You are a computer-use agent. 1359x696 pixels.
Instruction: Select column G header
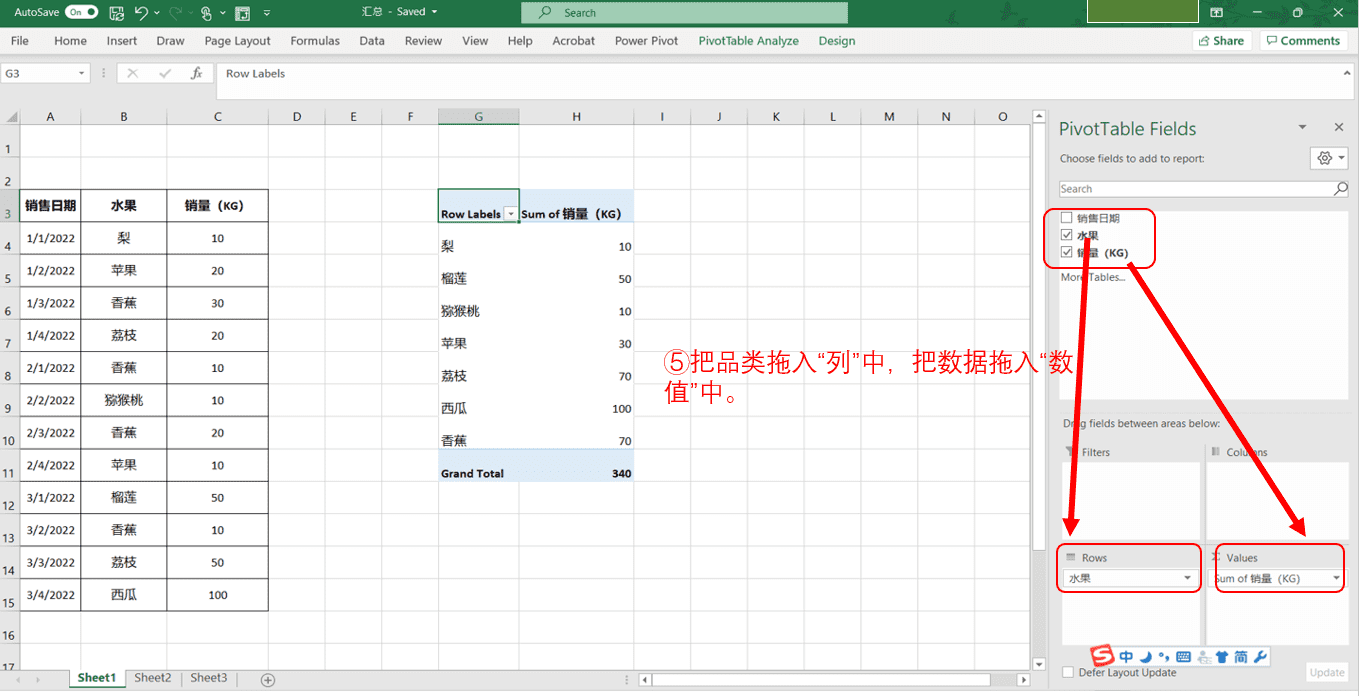[x=478, y=116]
